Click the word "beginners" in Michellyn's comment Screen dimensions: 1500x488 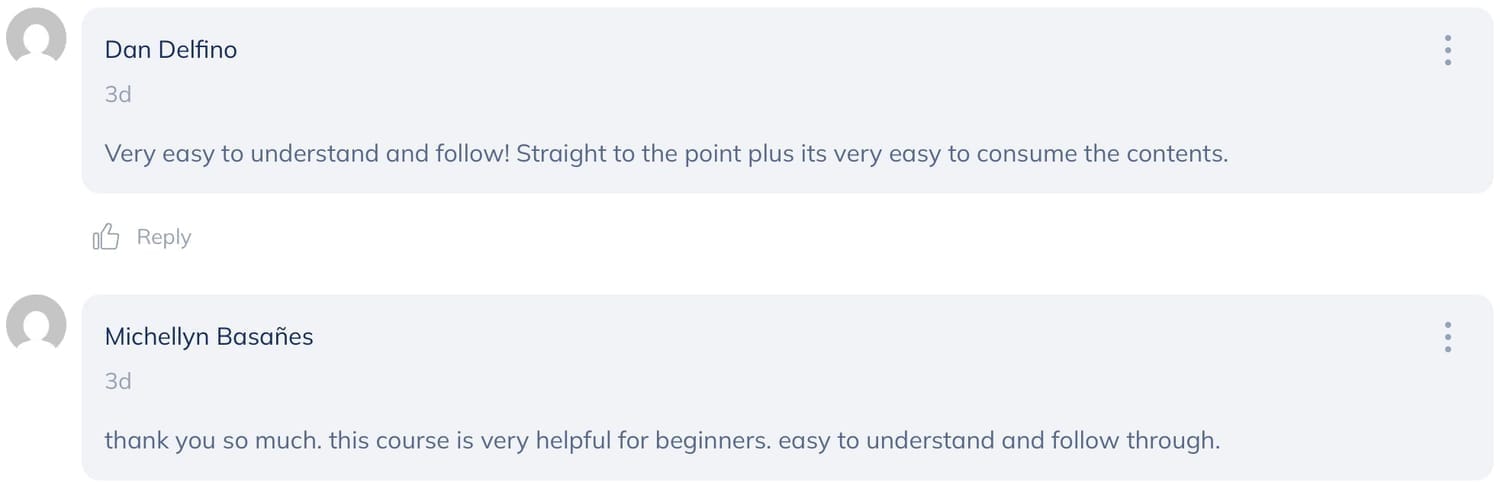coord(718,441)
